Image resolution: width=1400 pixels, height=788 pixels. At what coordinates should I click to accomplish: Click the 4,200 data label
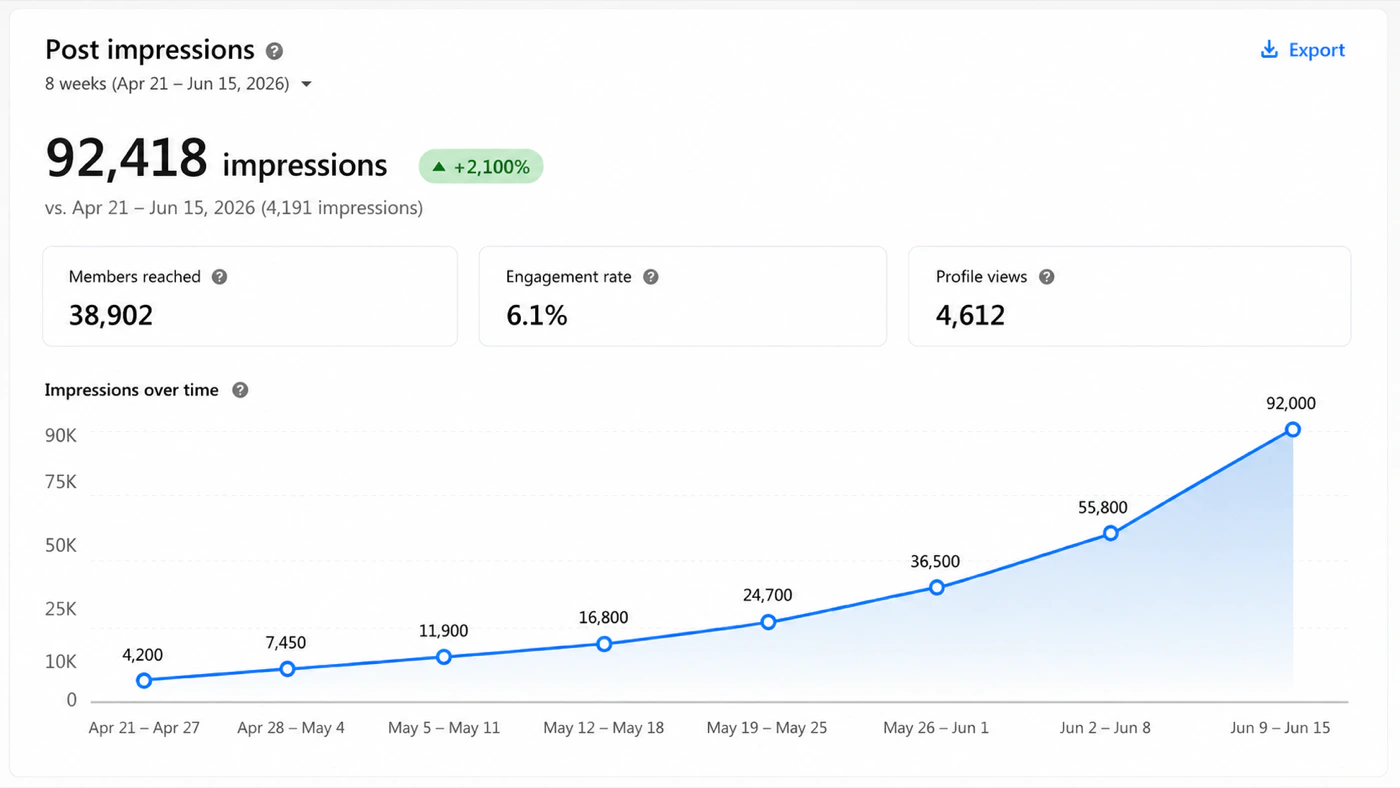[142, 656]
